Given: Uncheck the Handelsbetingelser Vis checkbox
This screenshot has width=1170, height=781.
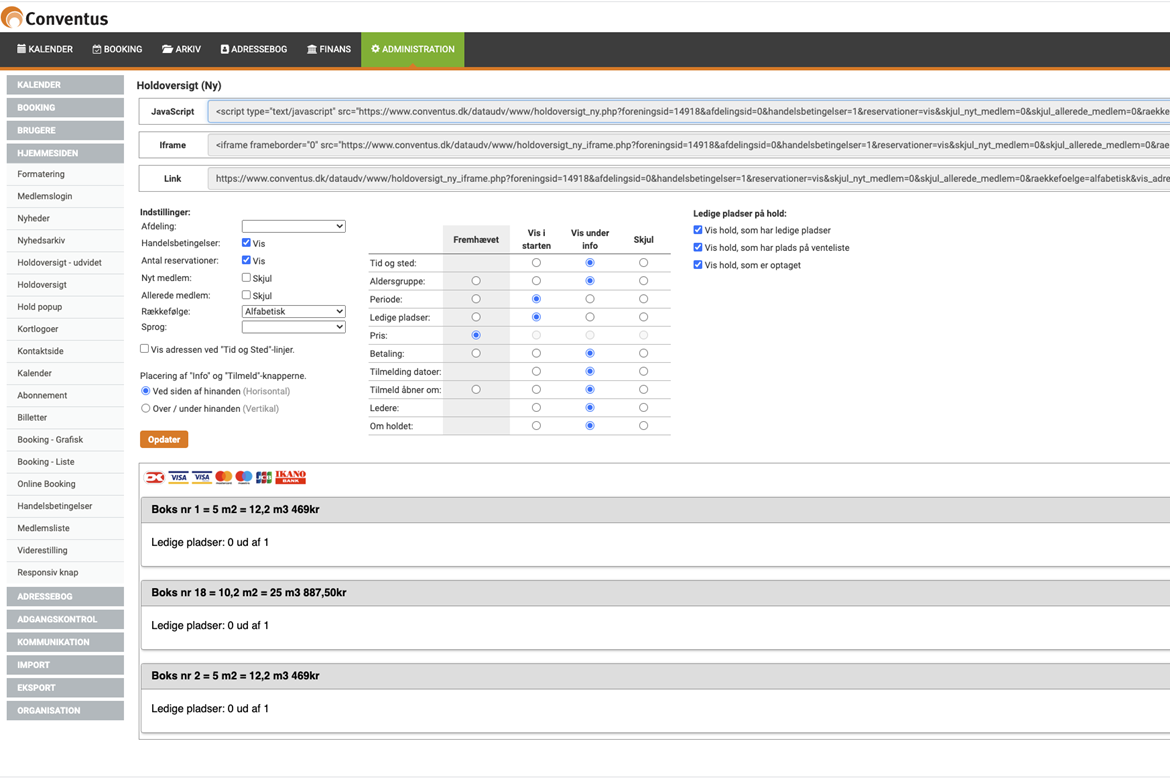Looking at the screenshot, I should (x=246, y=243).
